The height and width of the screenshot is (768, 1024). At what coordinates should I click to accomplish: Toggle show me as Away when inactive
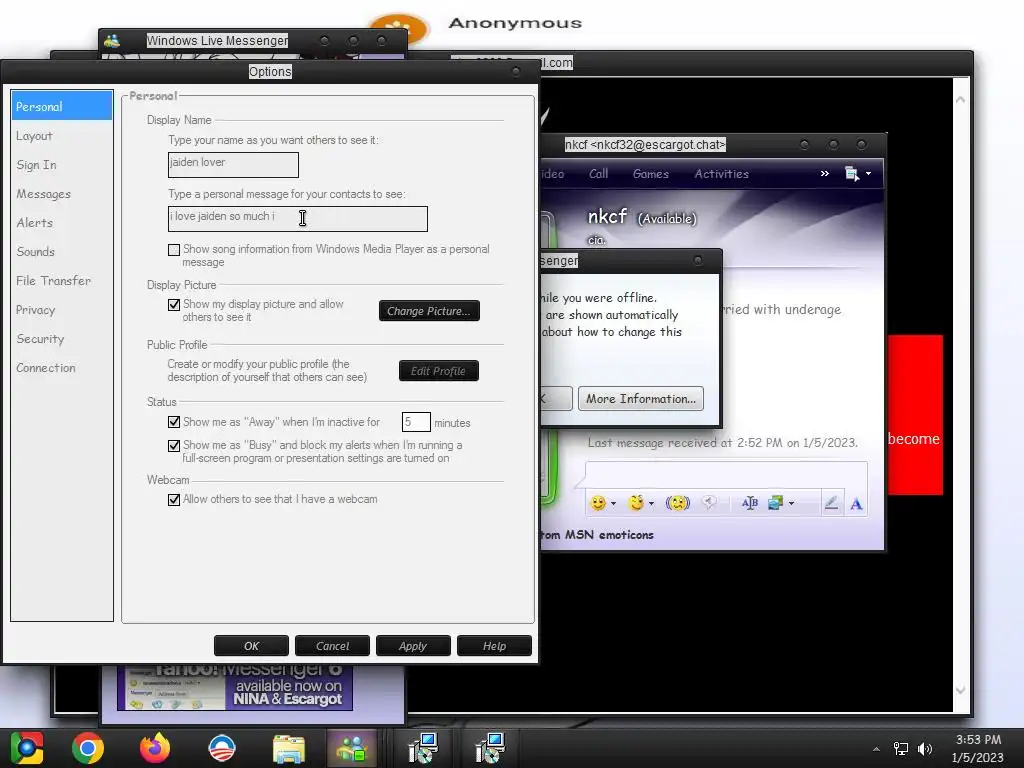click(x=174, y=422)
